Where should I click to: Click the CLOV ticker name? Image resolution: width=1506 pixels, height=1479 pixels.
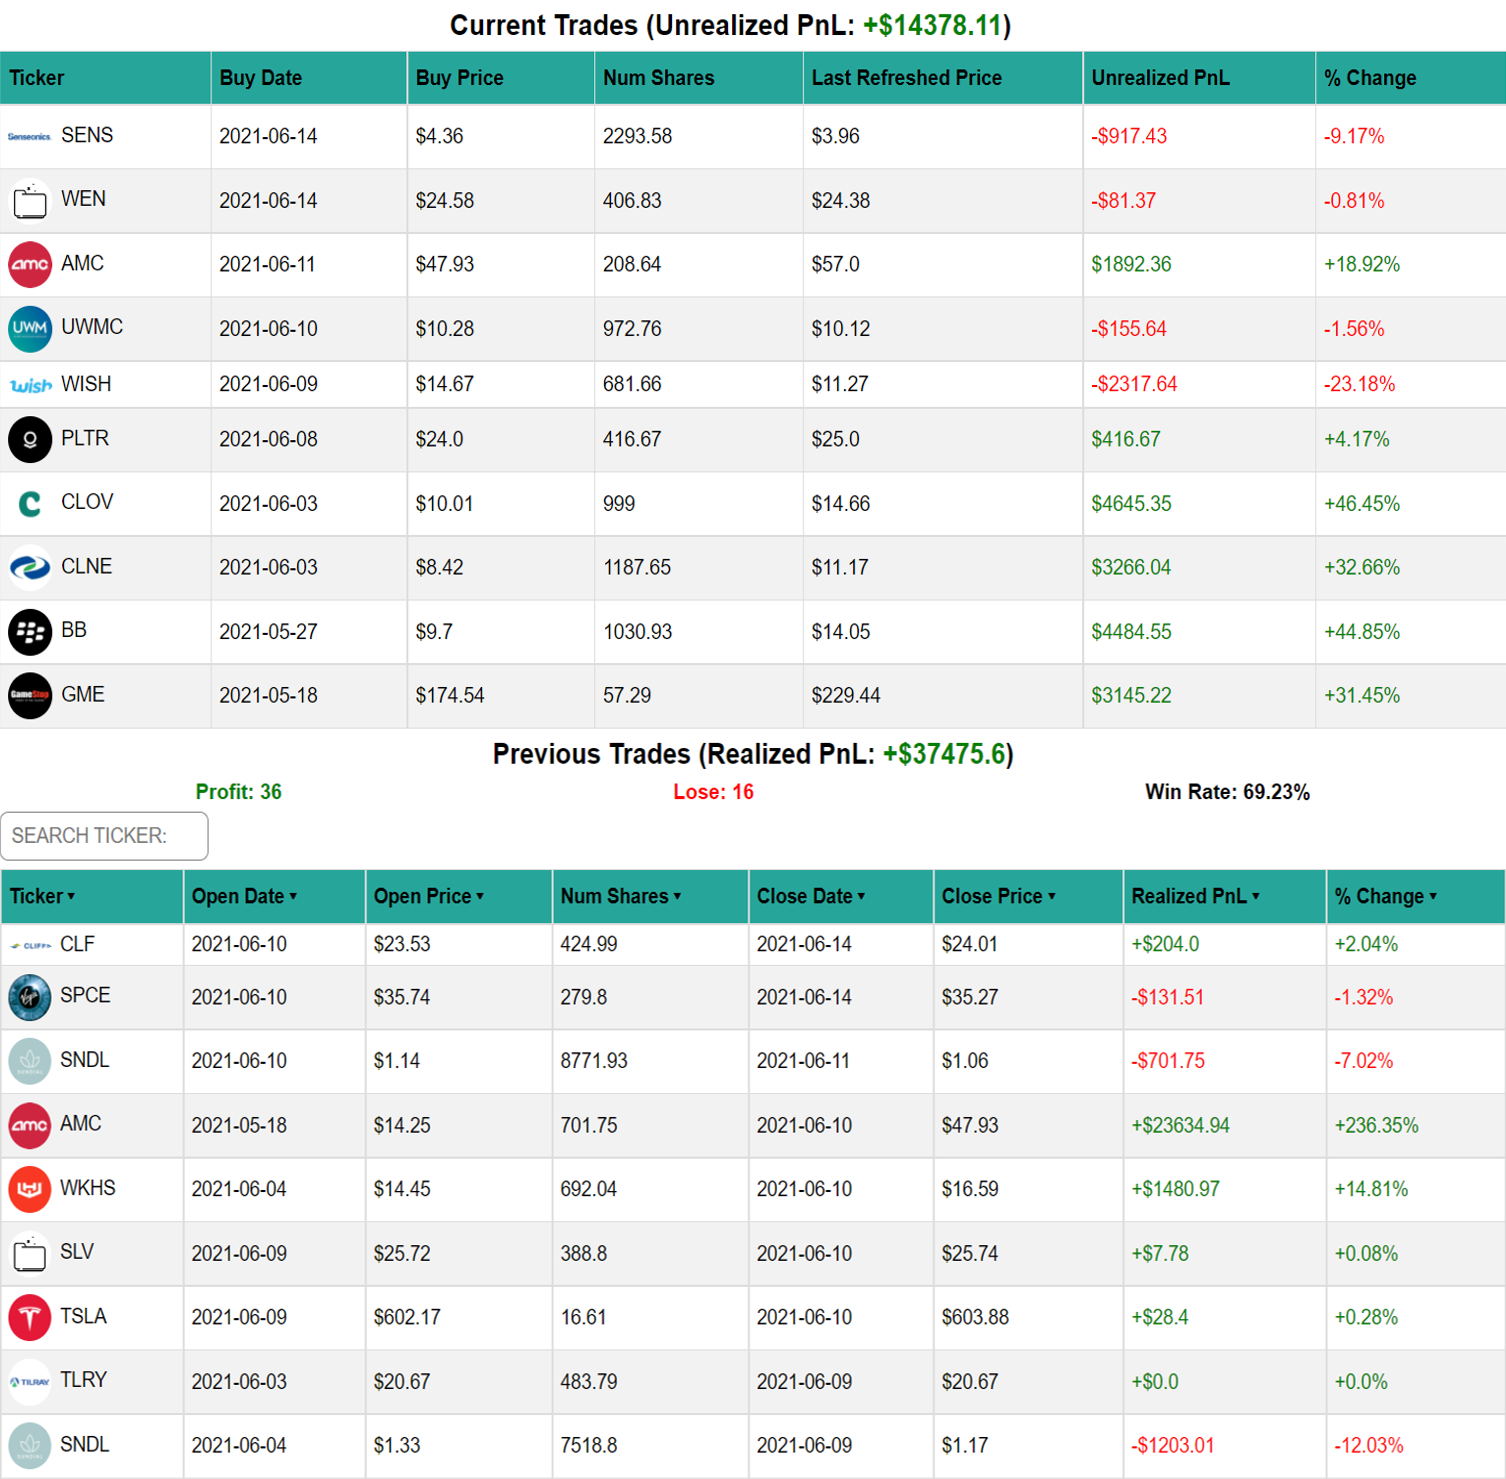coord(87,502)
